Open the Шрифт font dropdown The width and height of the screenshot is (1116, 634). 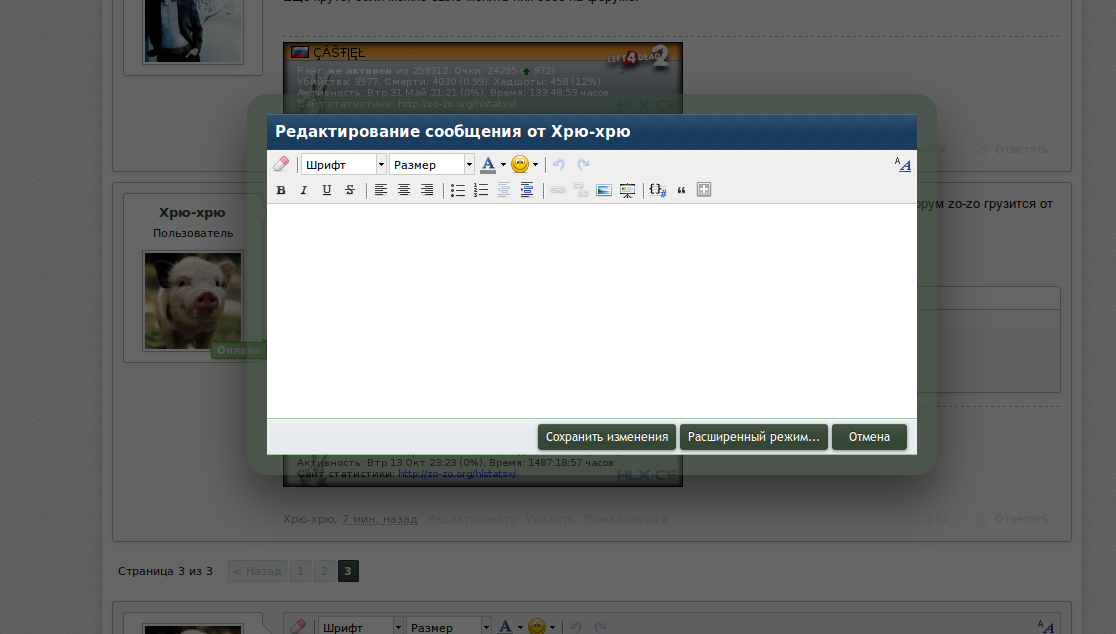tap(344, 165)
